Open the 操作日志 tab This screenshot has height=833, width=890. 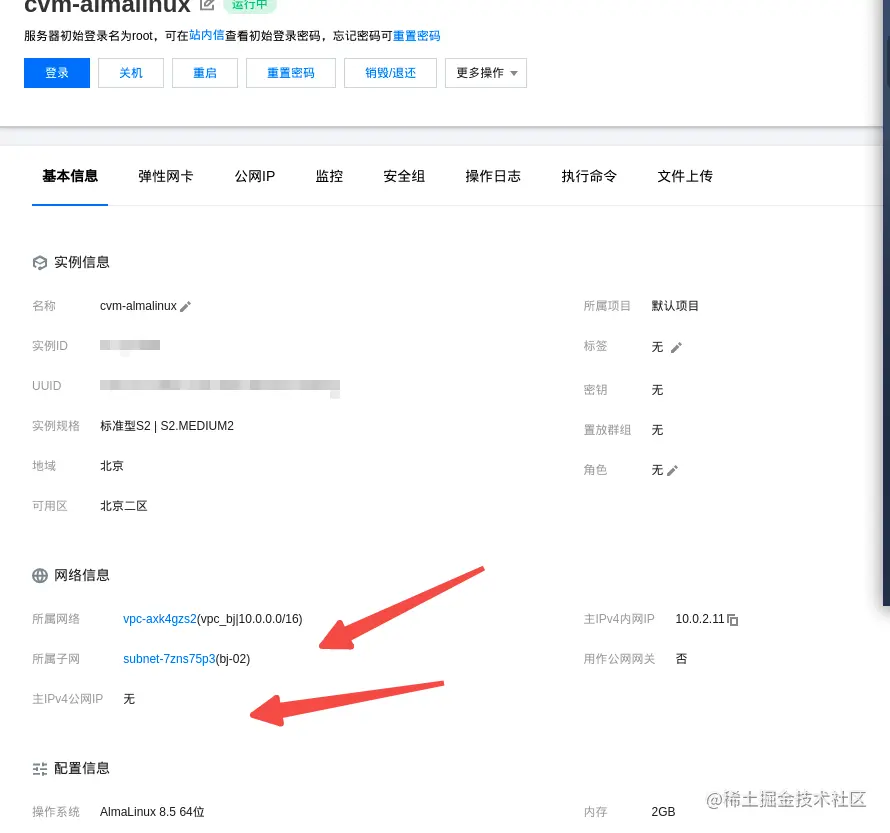(493, 176)
